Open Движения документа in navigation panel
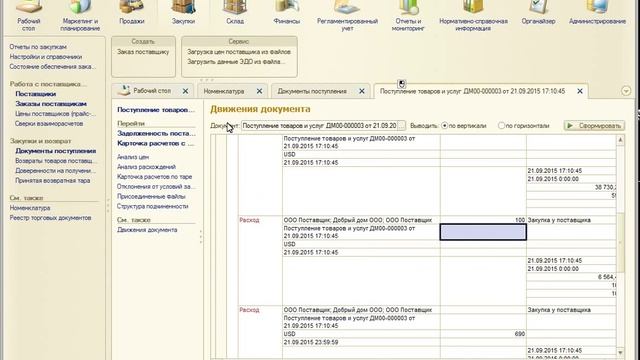 click(x=147, y=230)
